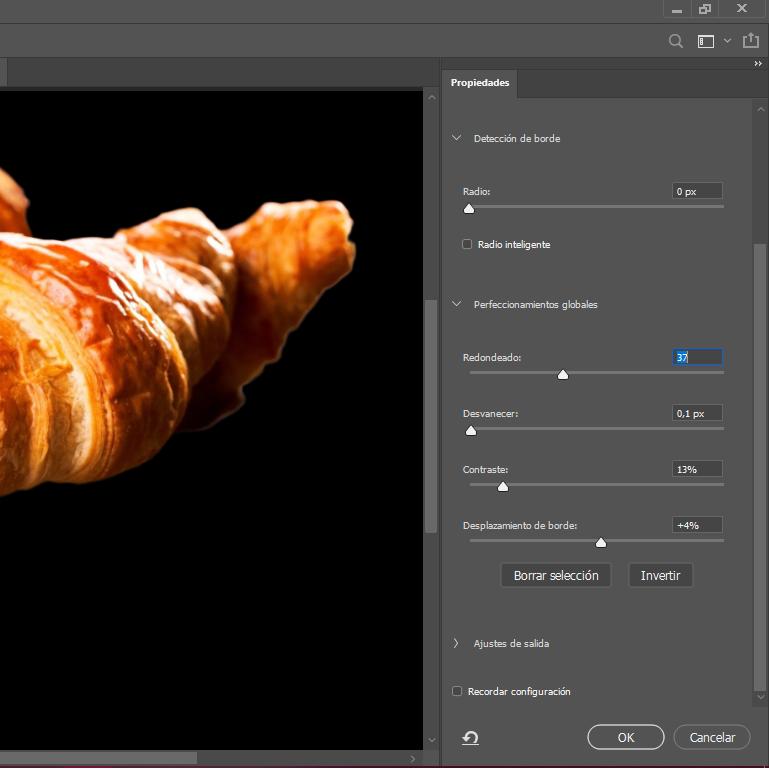Collapse the Perfeccionamientos globales section
Image resolution: width=769 pixels, height=769 pixels.
tap(457, 304)
